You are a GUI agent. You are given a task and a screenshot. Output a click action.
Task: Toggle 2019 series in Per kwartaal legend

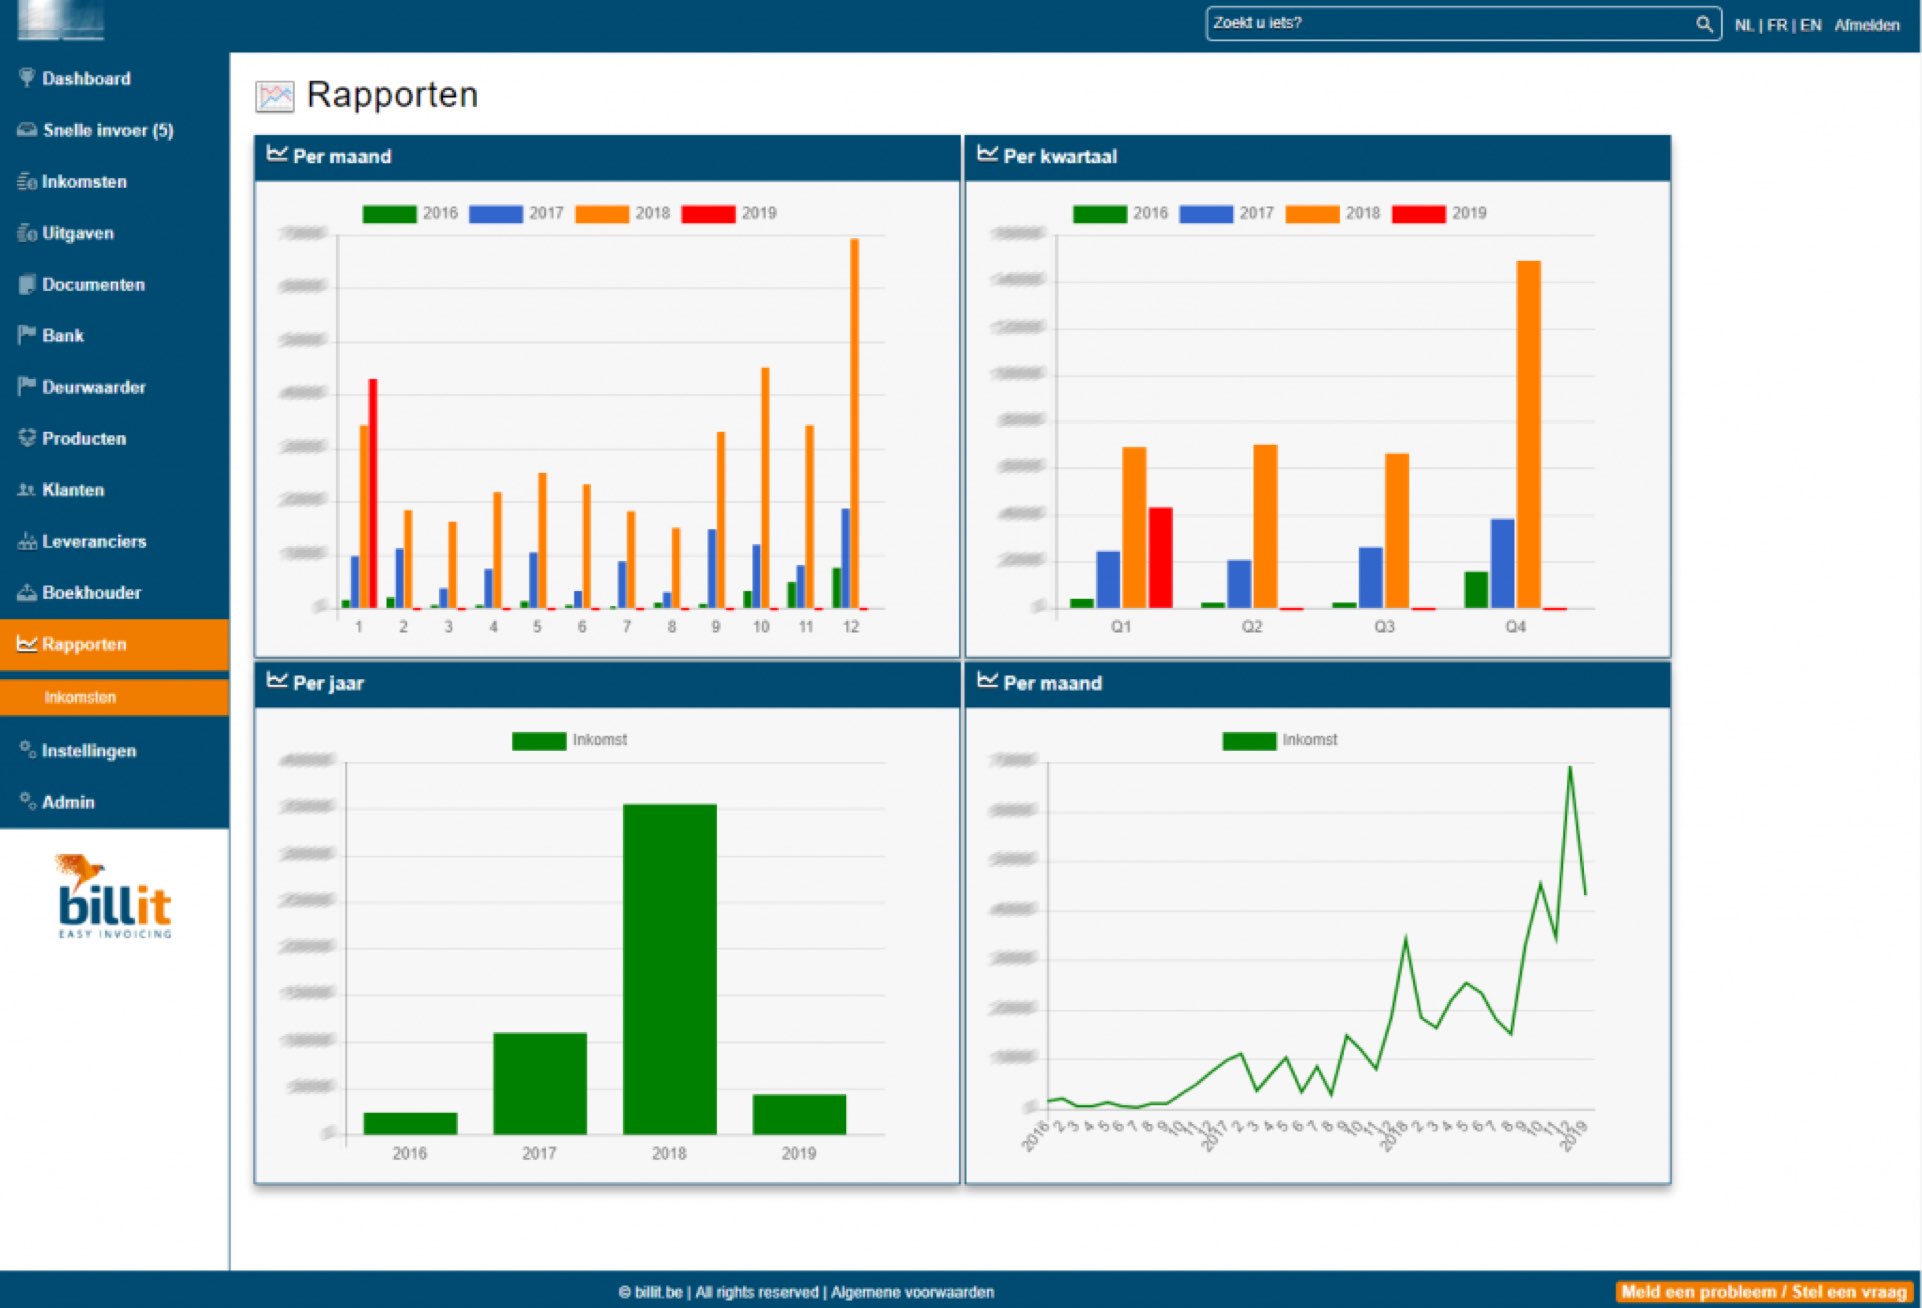tap(1418, 213)
